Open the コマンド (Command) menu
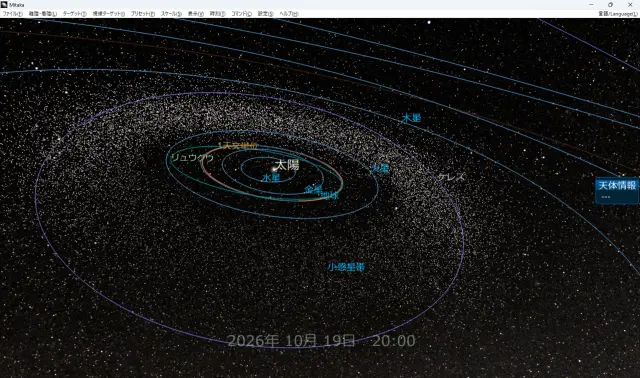 (x=241, y=13)
